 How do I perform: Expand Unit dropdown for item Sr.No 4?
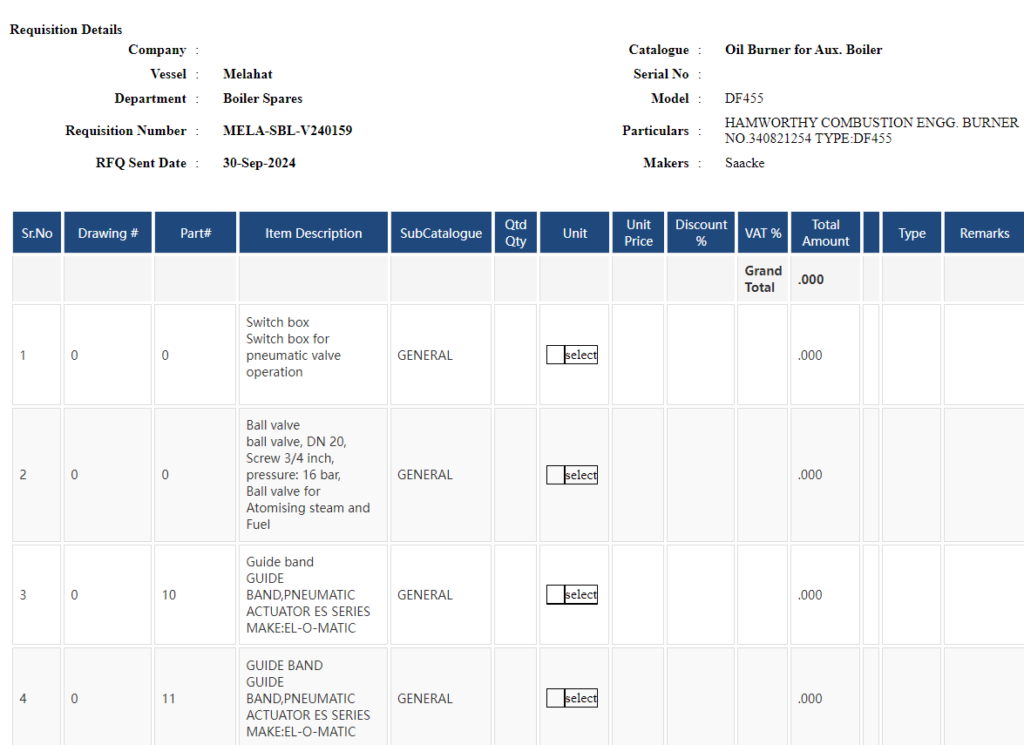coord(572,699)
